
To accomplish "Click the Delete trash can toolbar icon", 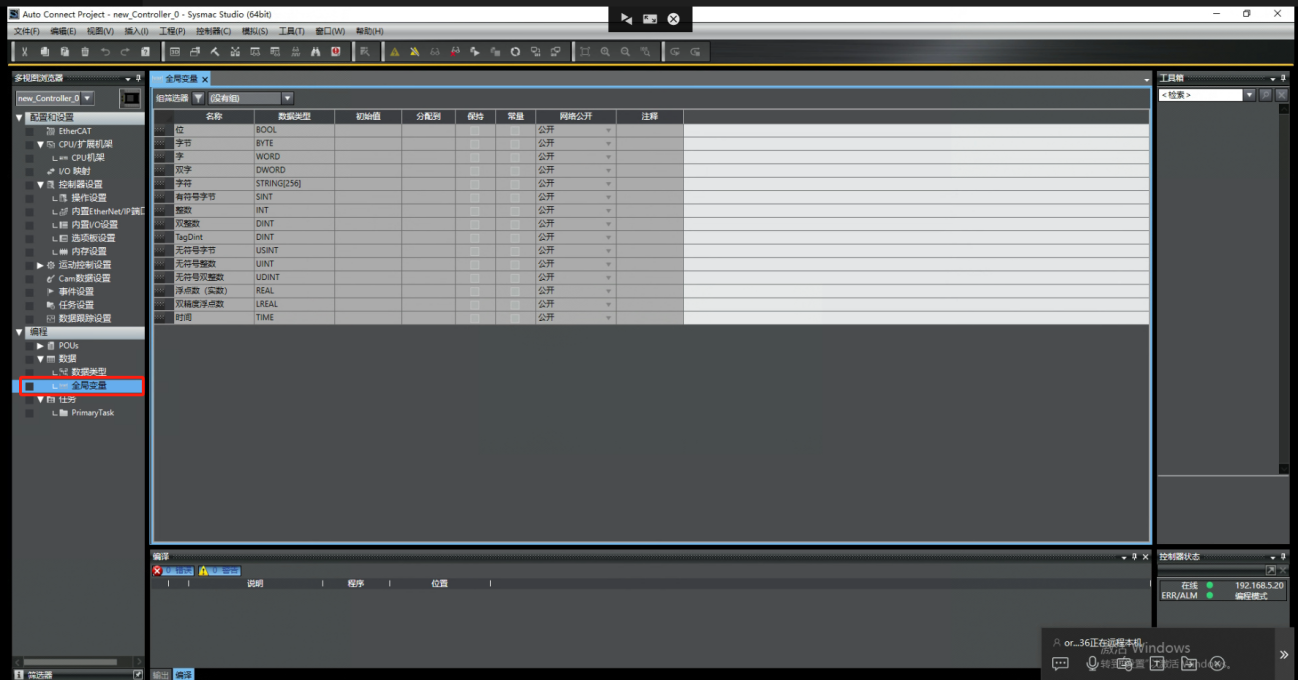I will point(85,52).
